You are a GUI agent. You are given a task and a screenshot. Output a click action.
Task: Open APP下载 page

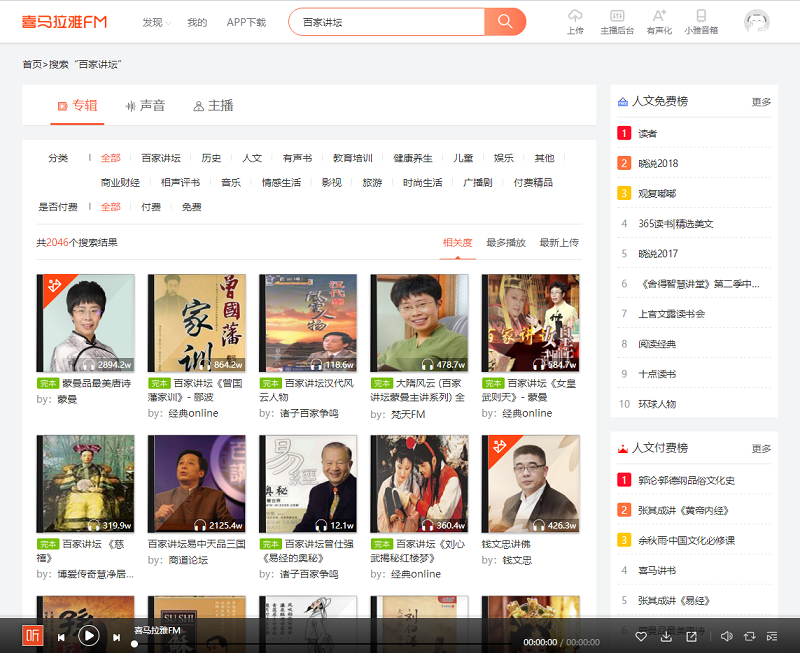(246, 22)
